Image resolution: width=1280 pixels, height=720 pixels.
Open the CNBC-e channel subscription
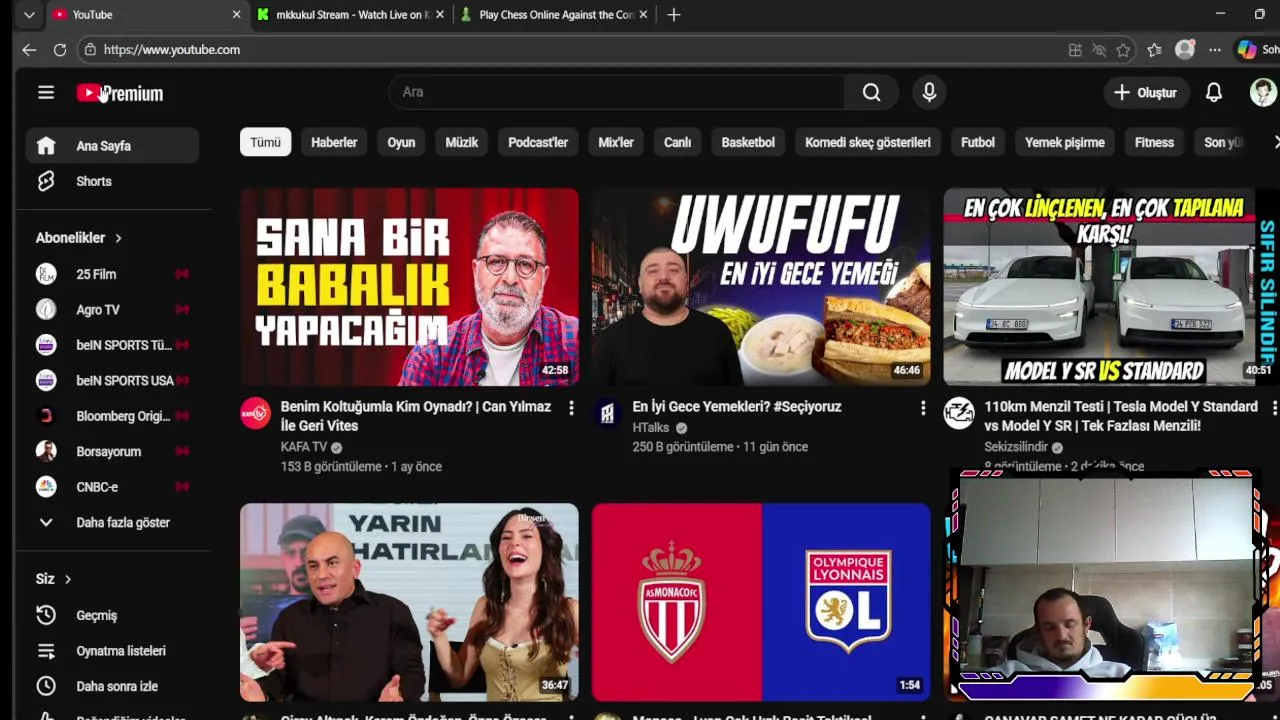(112, 487)
